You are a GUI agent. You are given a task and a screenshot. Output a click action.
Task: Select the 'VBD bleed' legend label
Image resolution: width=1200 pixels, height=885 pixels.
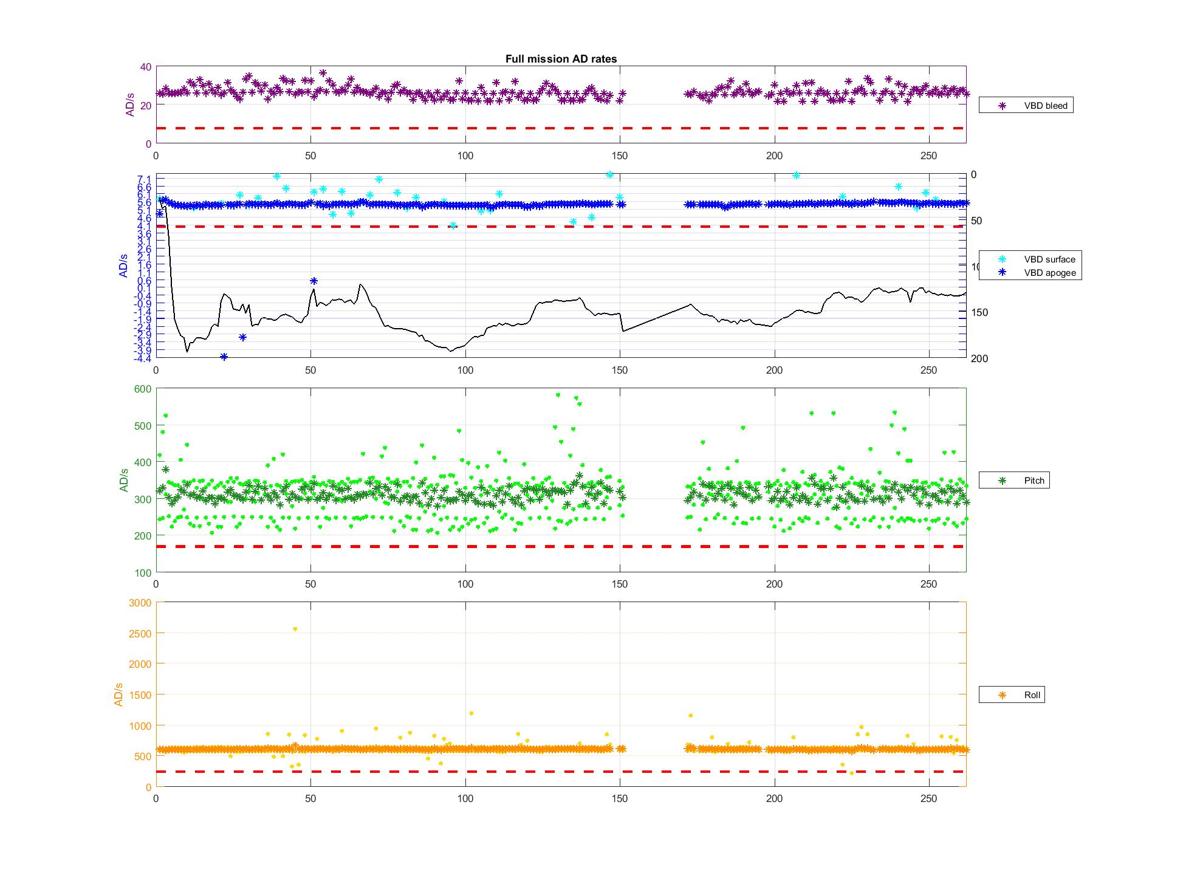pos(1046,105)
